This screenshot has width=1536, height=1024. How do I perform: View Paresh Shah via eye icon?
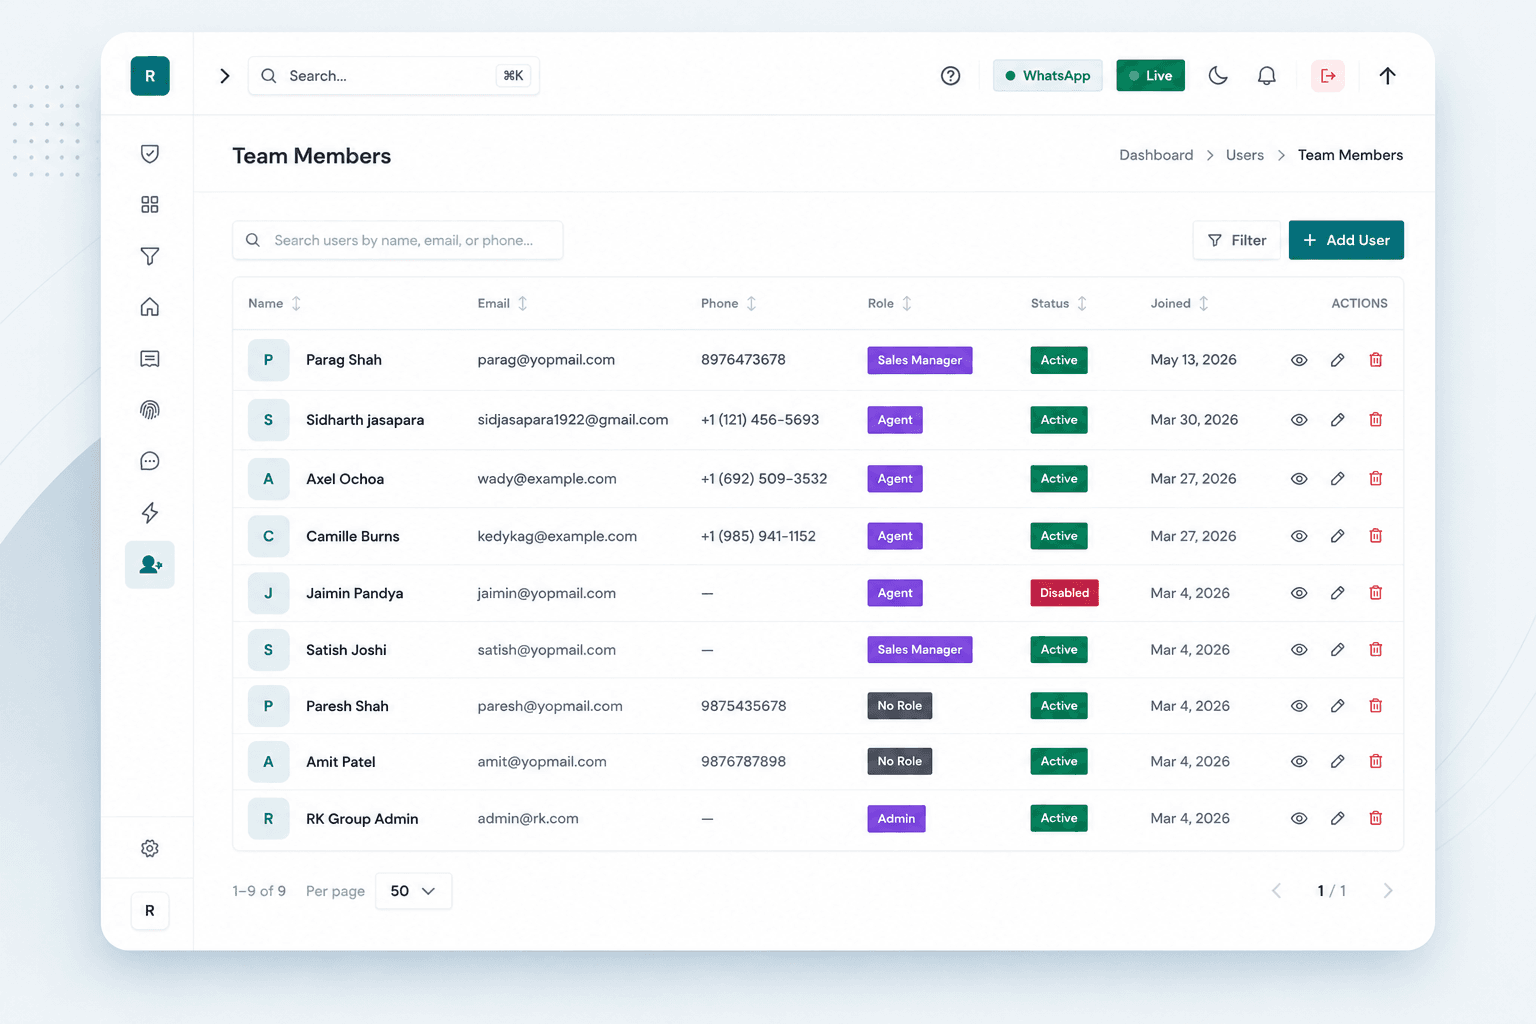click(1299, 706)
